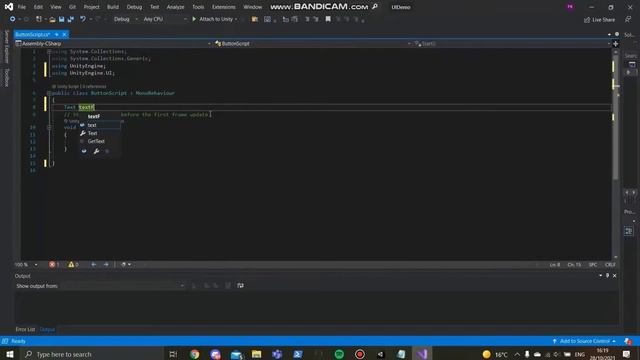Click the Windows Start button

pos(10,354)
